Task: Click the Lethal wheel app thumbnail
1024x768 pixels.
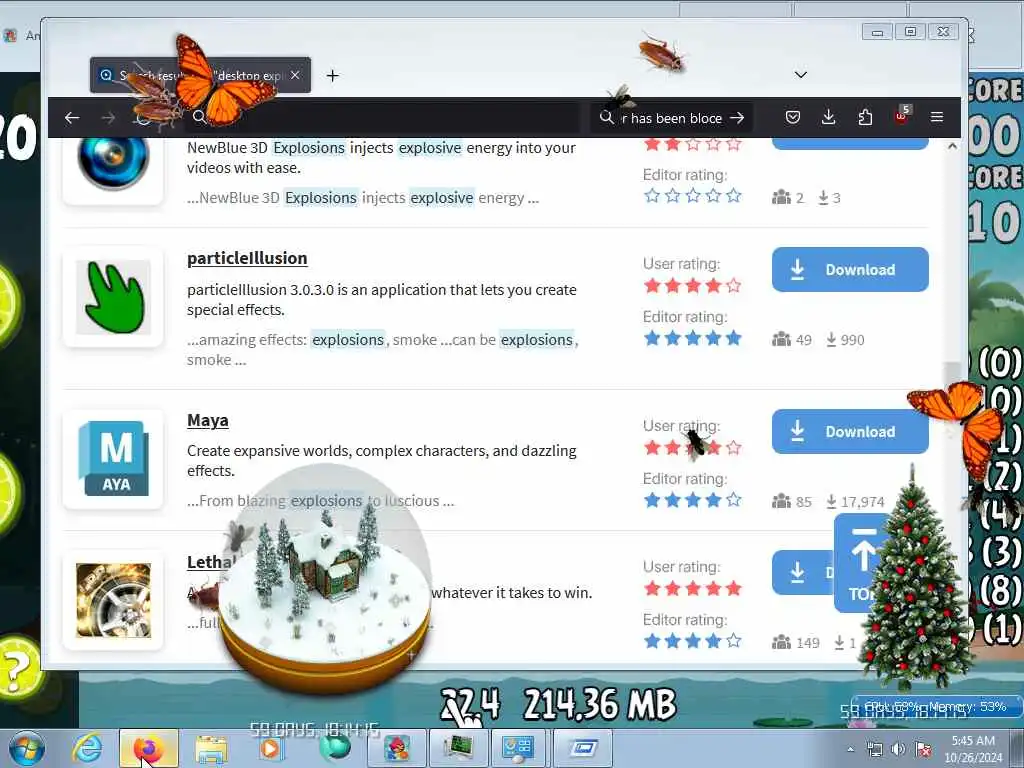Action: (x=113, y=600)
